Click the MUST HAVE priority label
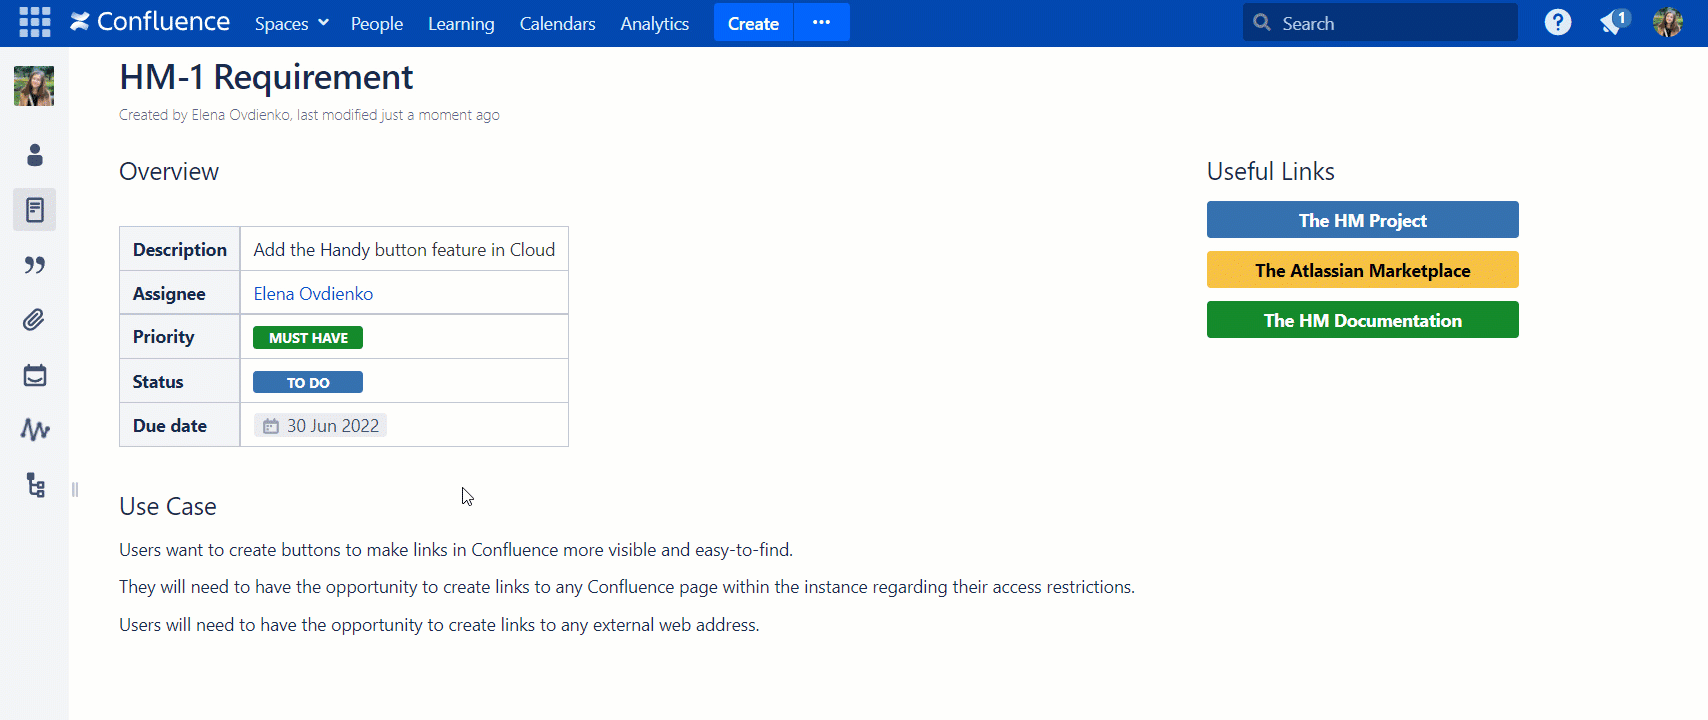Screen dimensions: 1708x720 pos(308,338)
